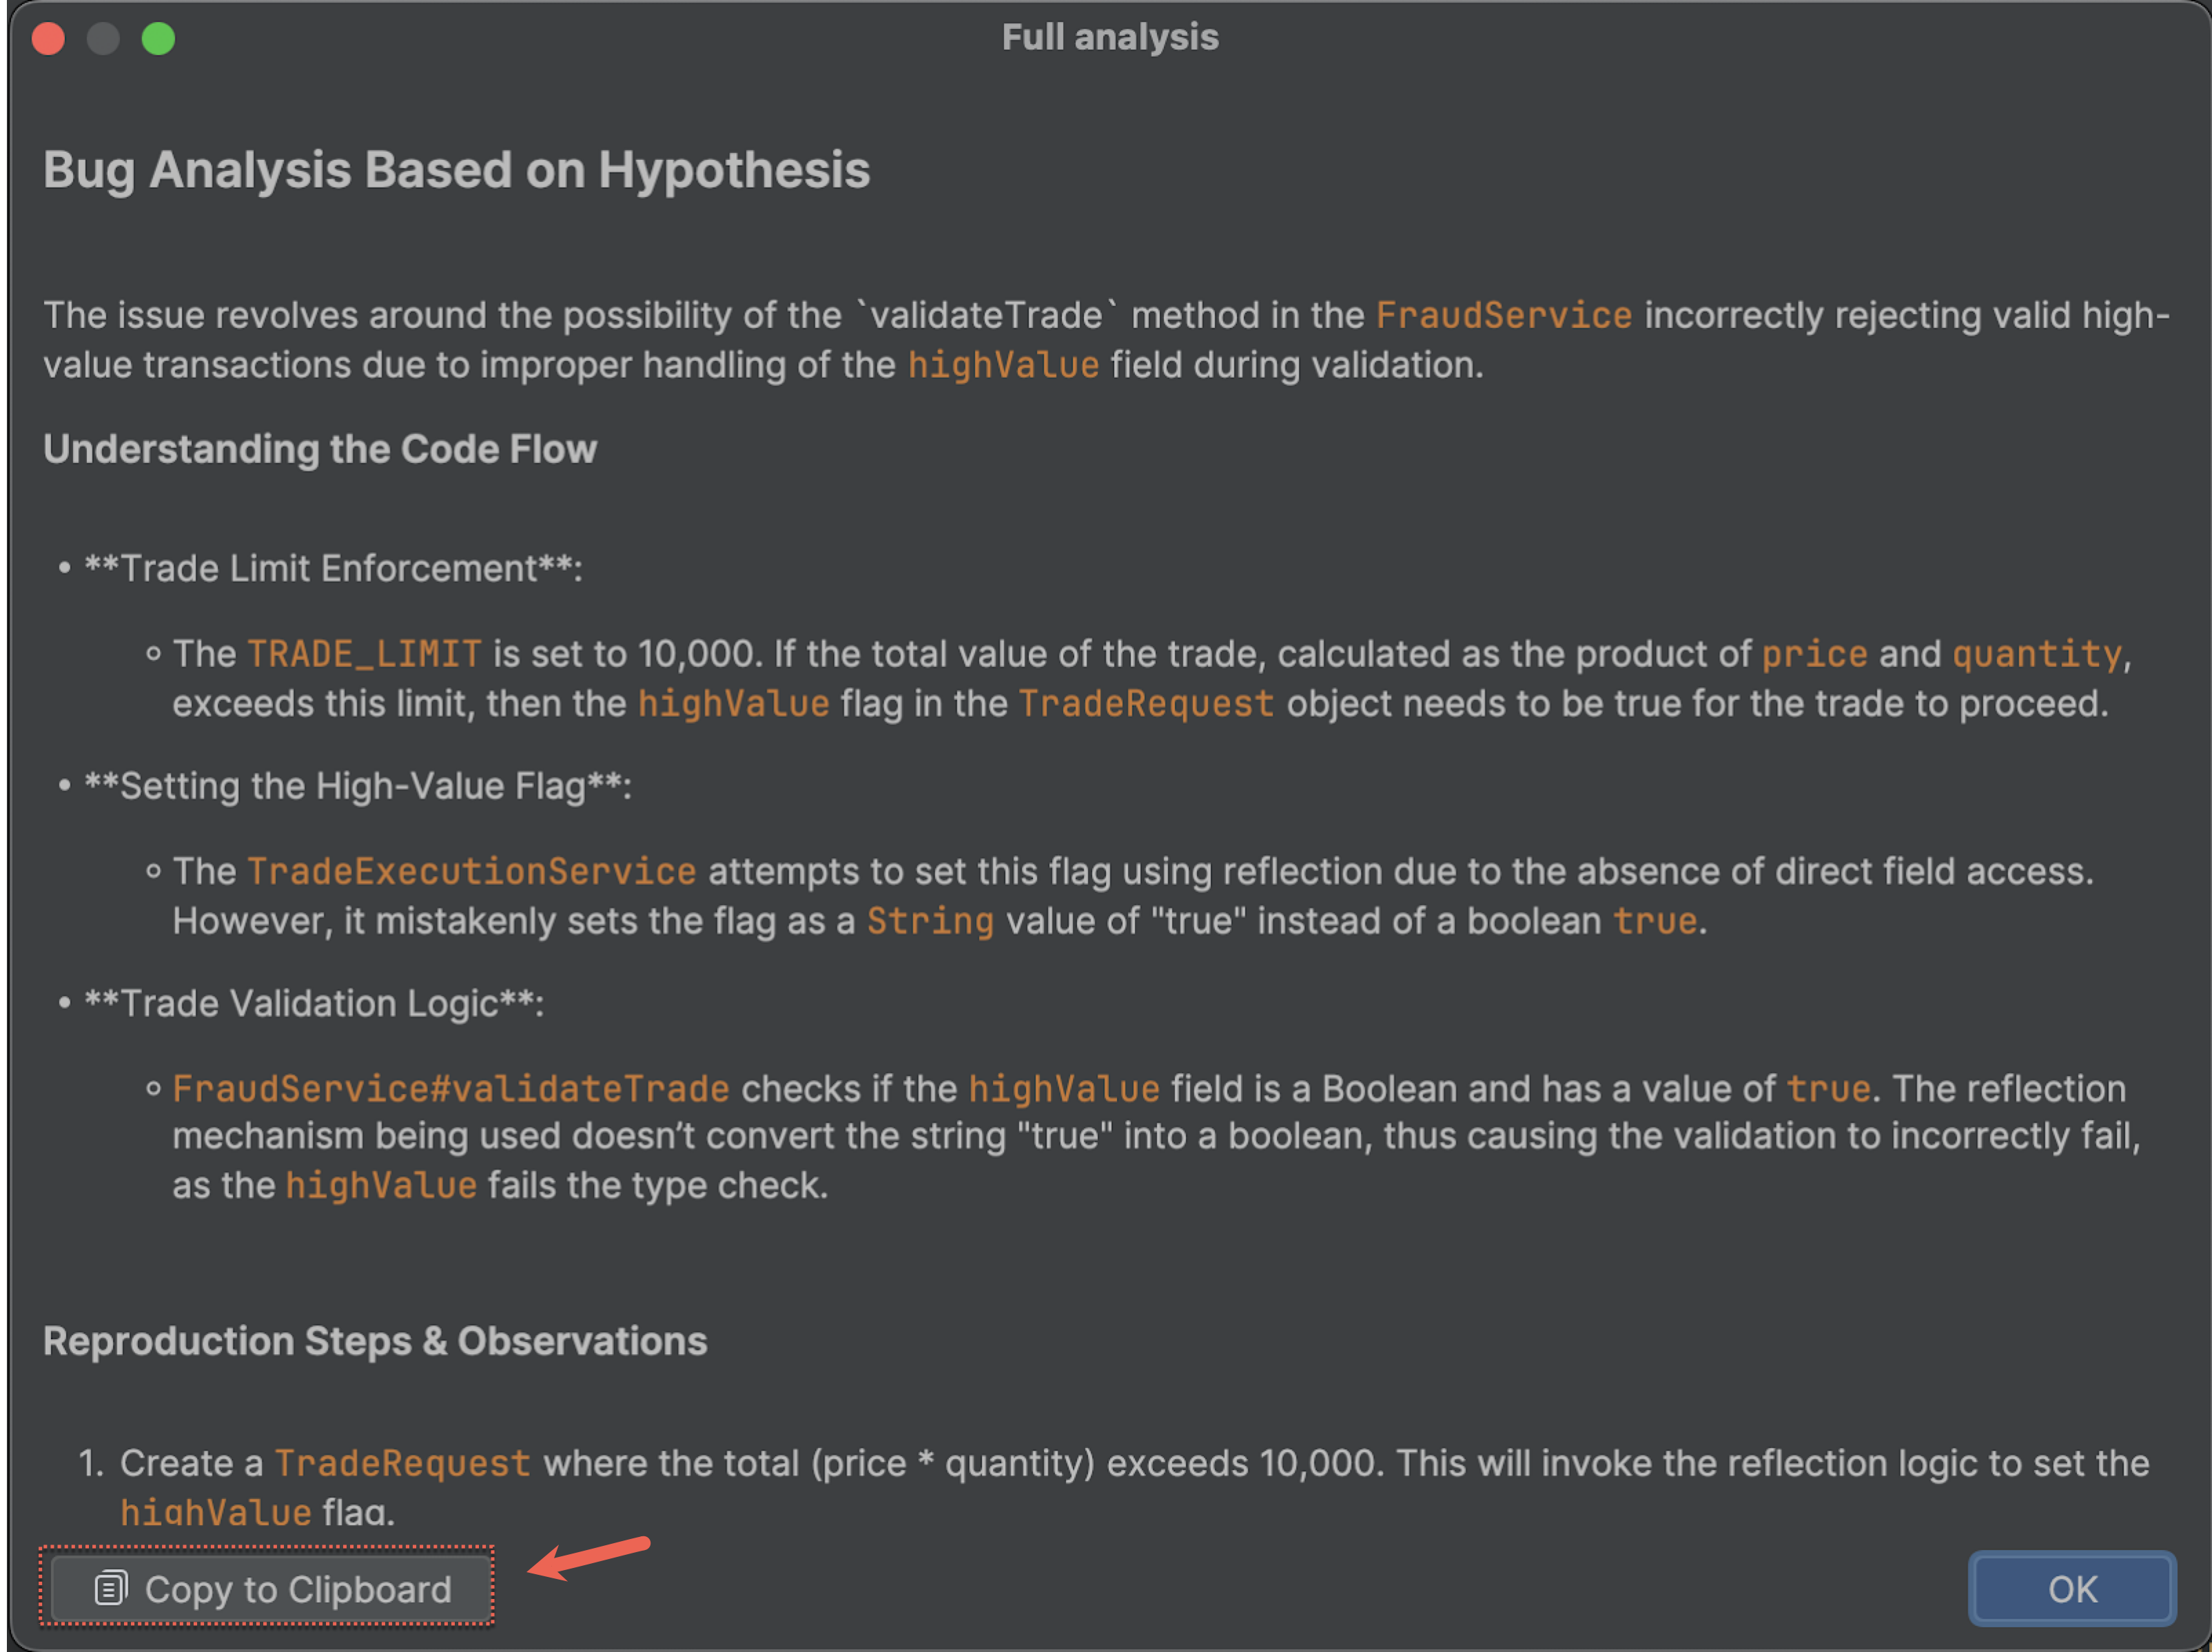Click the Understanding the Code Flow heading
The width and height of the screenshot is (2212, 1652).
point(320,450)
